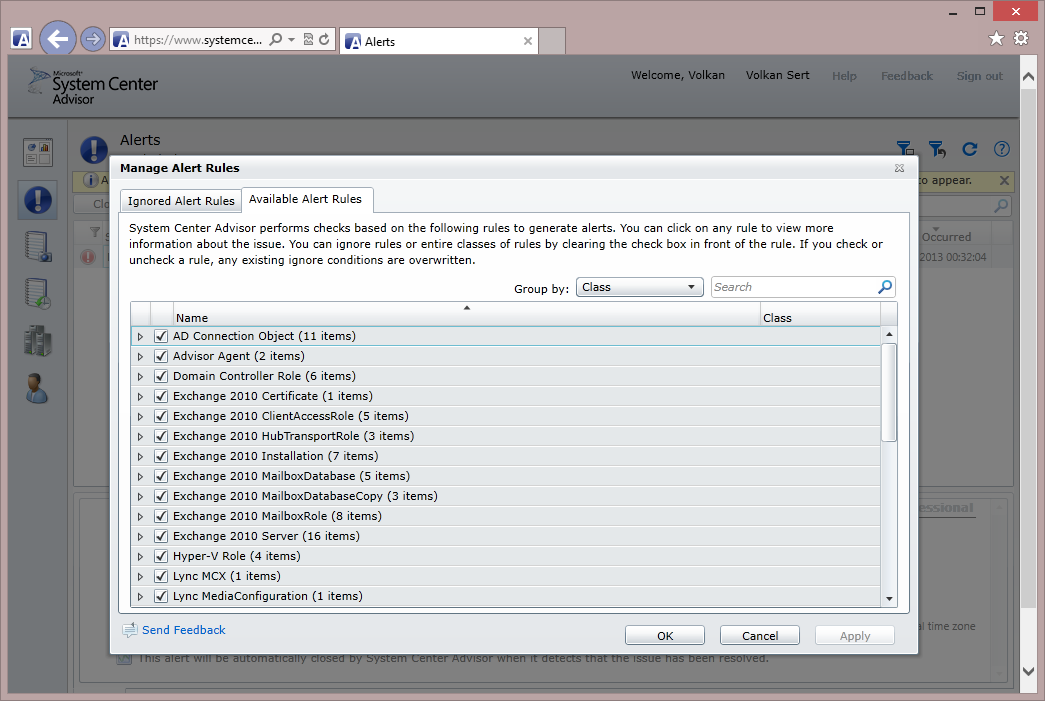1045x701 pixels.
Task: Open the dashboard overview sidebar icon
Action: point(37,153)
